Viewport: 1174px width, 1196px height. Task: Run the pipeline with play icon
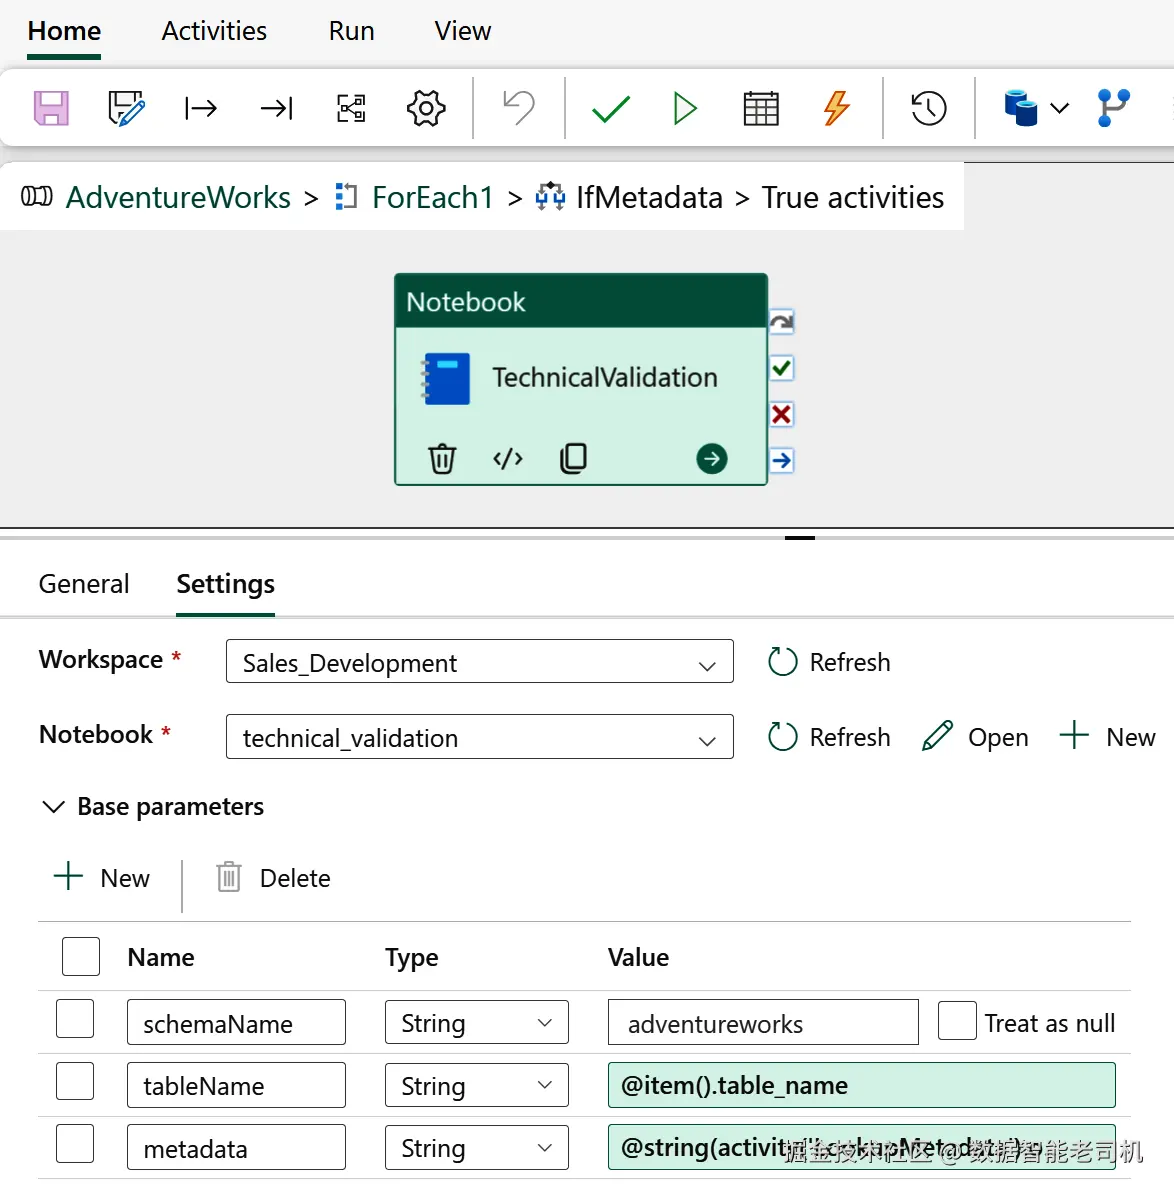tap(685, 108)
